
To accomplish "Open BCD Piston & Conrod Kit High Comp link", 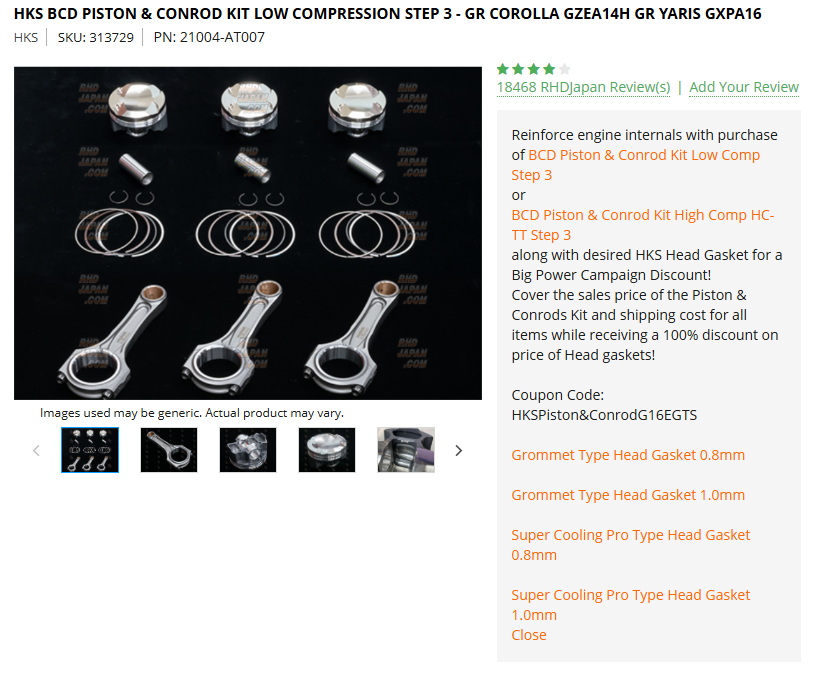I will tap(643, 225).
